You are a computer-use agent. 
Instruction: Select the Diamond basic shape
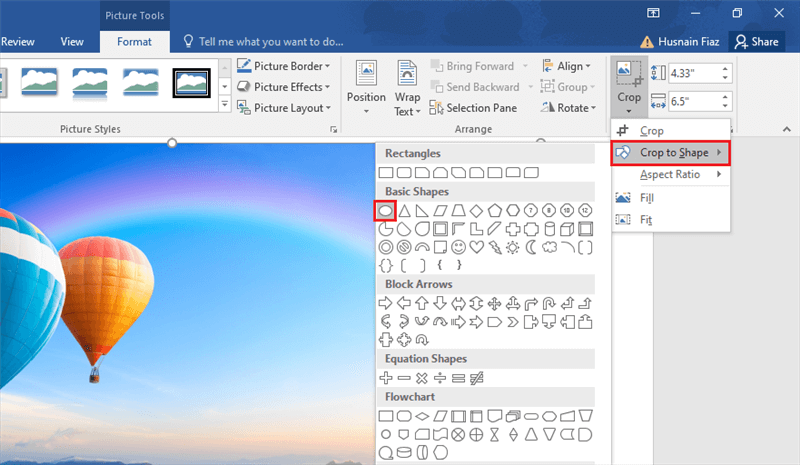[476, 210]
